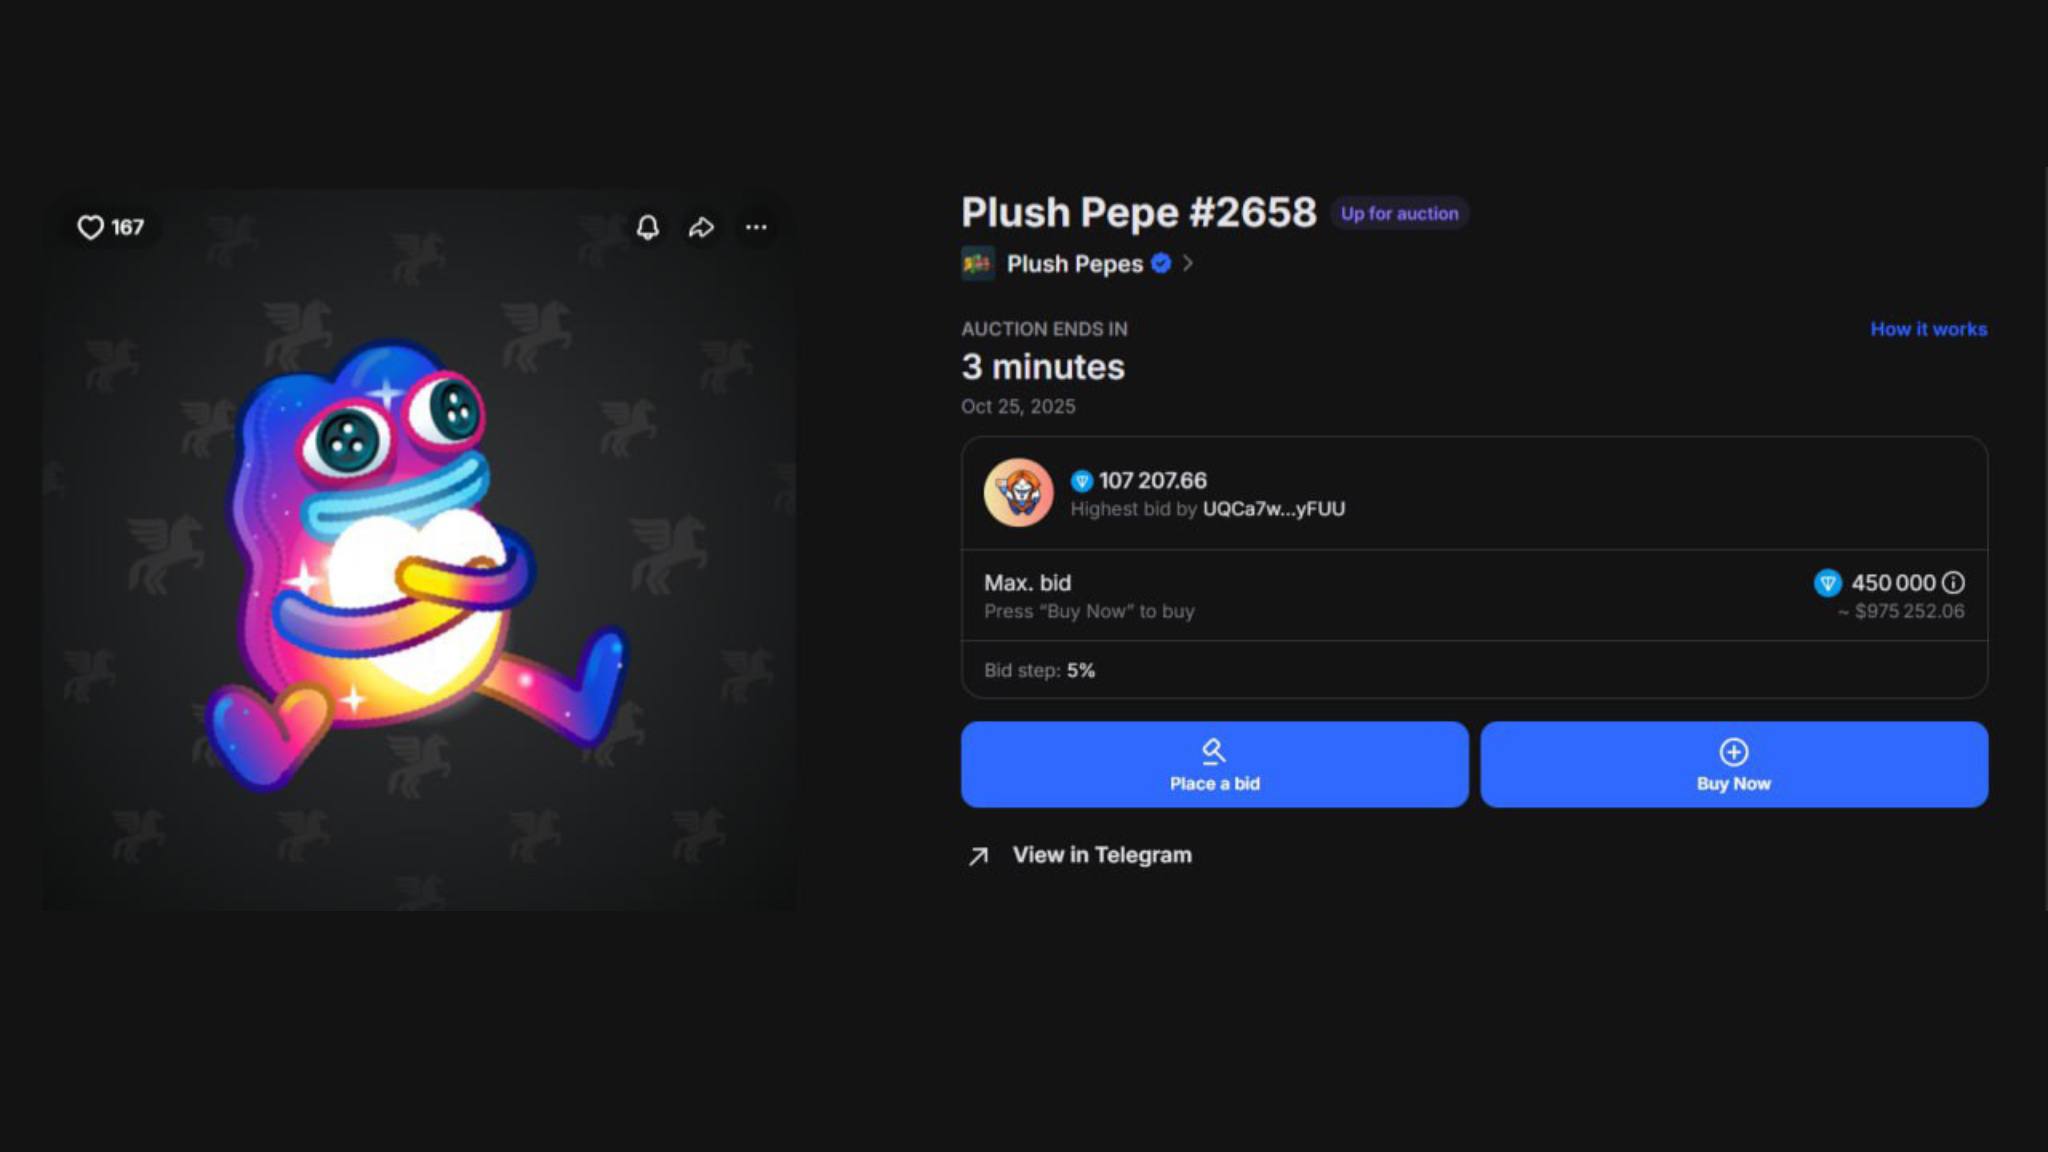This screenshot has width=2048, height=1152.
Task: Open the Plush Pepes collection thumbnail
Action: click(978, 264)
